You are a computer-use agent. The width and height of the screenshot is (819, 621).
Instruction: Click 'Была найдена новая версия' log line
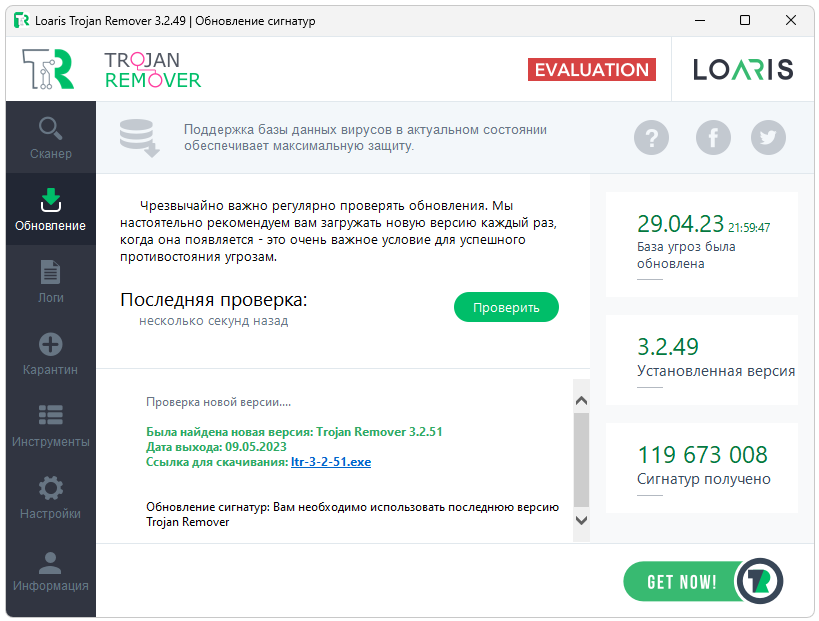(x=294, y=432)
